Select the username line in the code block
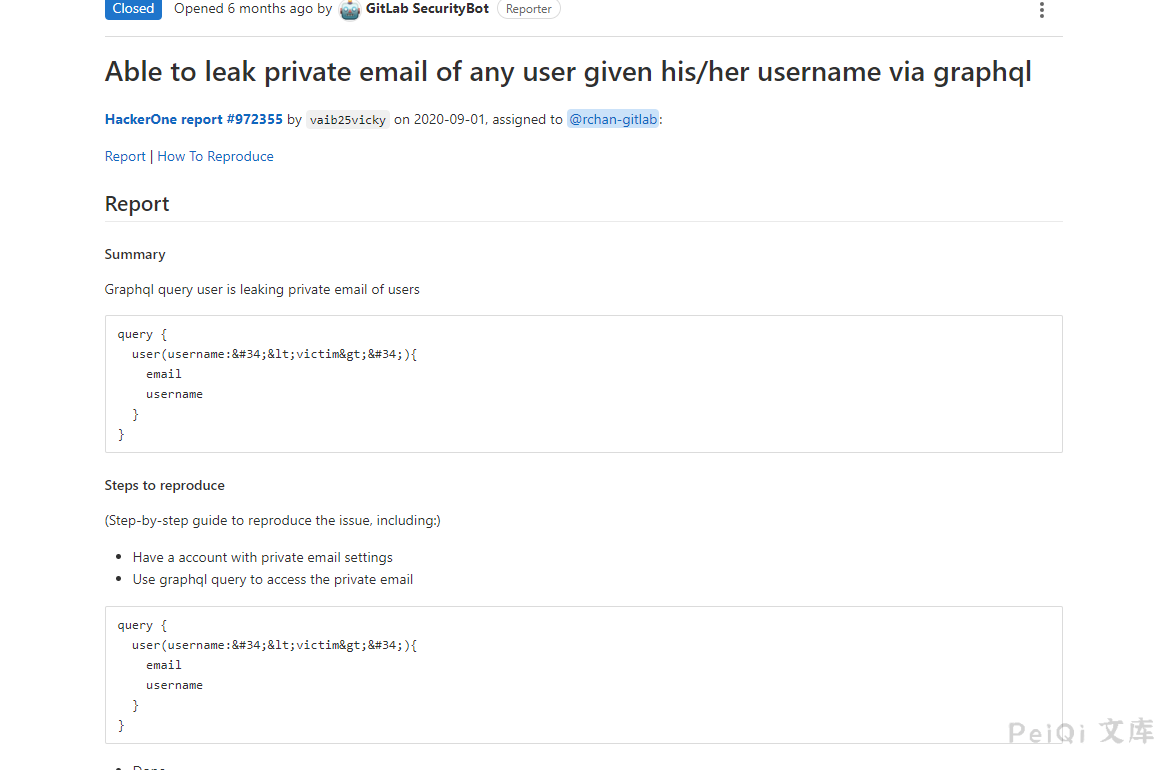 pyautogui.click(x=174, y=393)
